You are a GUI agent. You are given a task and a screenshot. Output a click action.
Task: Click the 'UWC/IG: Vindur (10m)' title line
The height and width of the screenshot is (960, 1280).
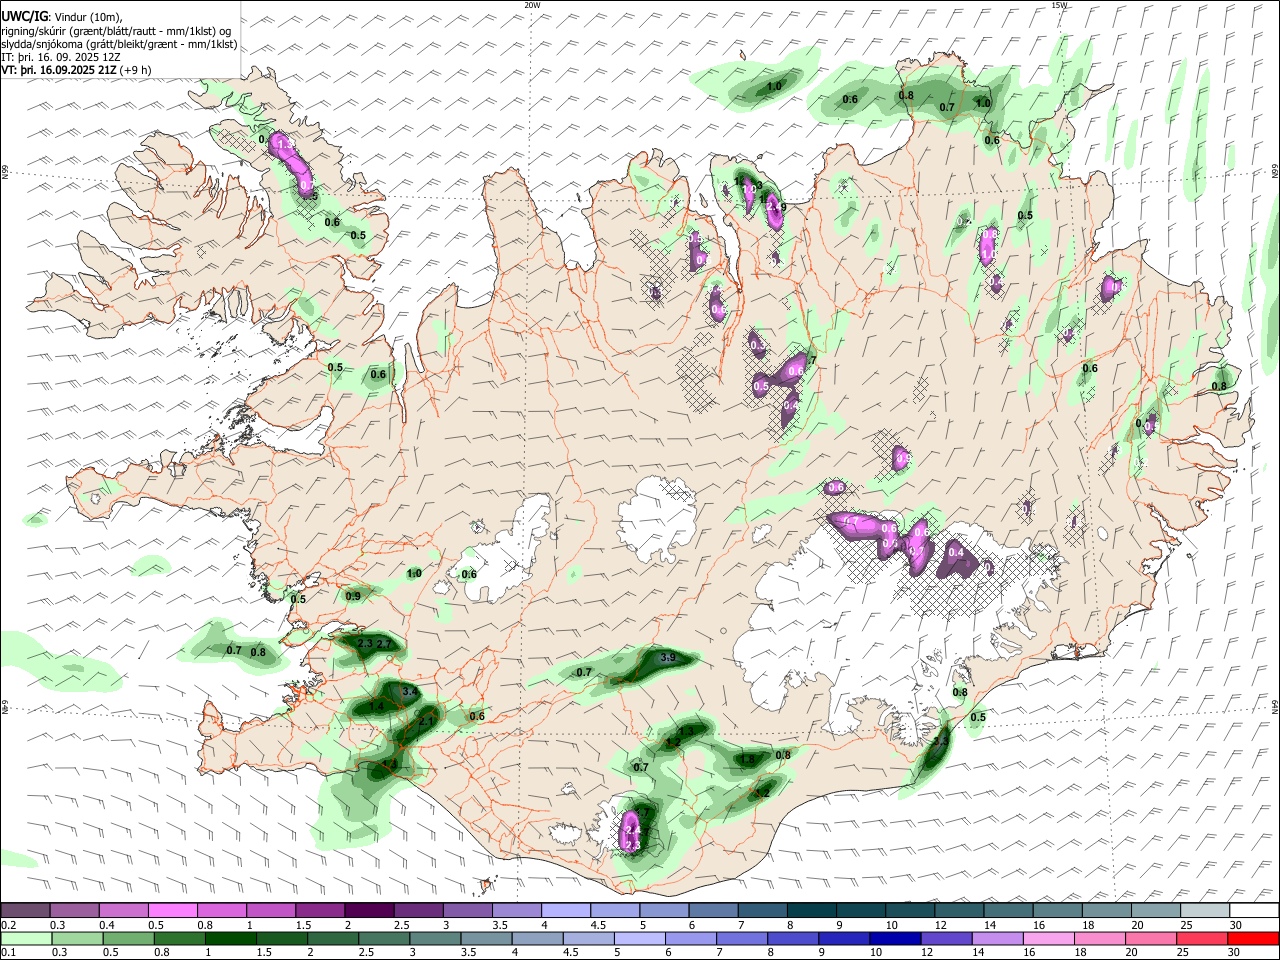(62, 17)
